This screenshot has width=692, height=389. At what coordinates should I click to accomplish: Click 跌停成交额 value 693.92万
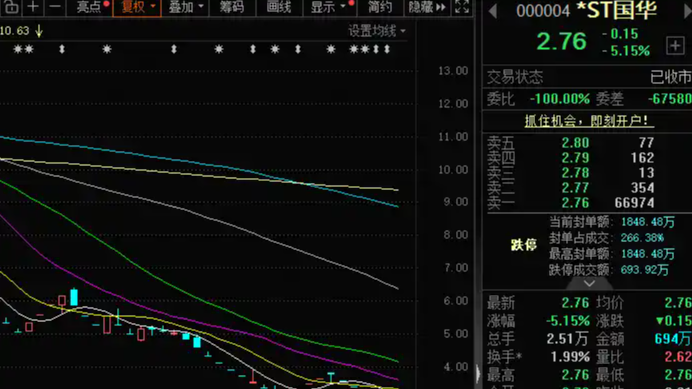(644, 270)
